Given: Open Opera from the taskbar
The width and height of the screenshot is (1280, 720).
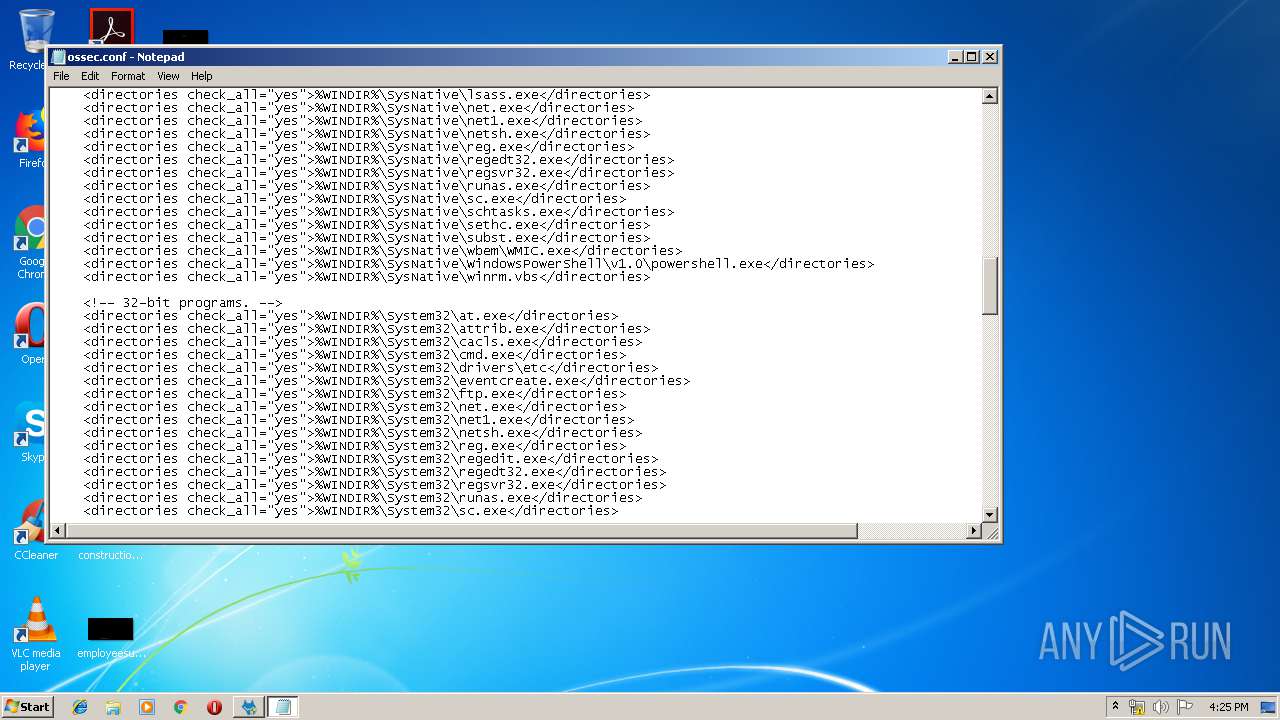Looking at the screenshot, I should [214, 707].
